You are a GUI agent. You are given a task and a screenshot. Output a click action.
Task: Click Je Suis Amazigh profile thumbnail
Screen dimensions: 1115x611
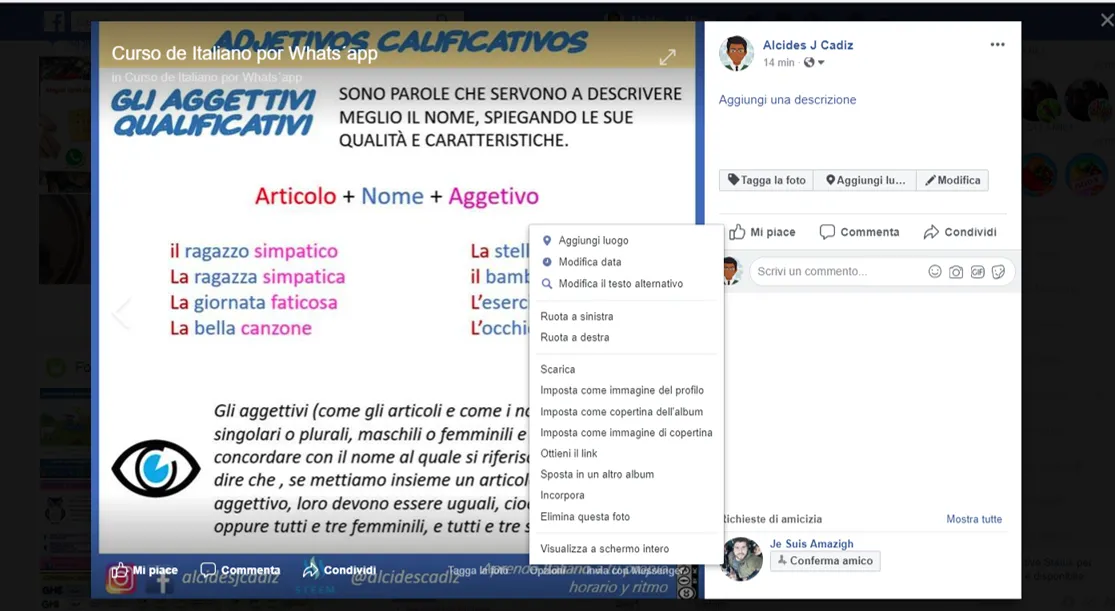pyautogui.click(x=741, y=558)
